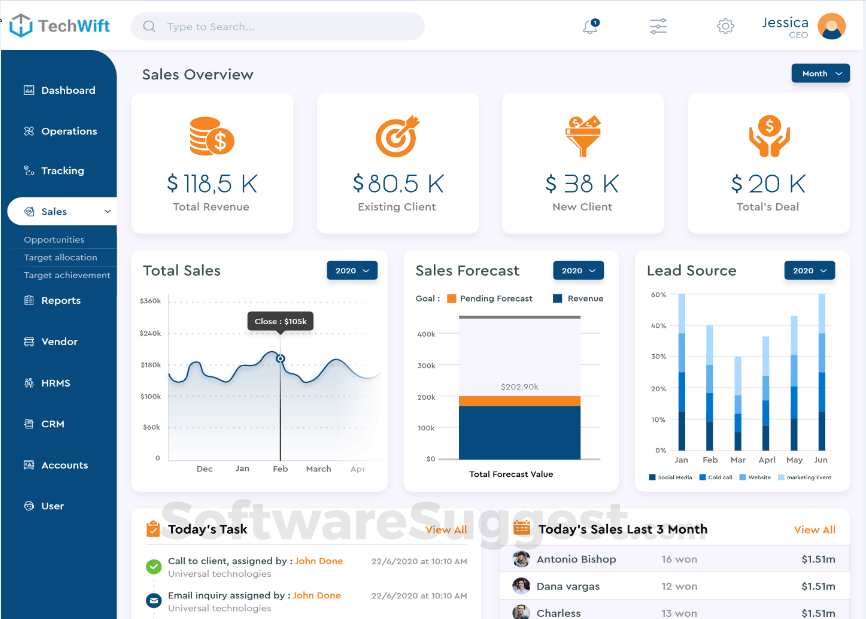Click in the Type to Search field
The image size is (866, 619).
[278, 27]
